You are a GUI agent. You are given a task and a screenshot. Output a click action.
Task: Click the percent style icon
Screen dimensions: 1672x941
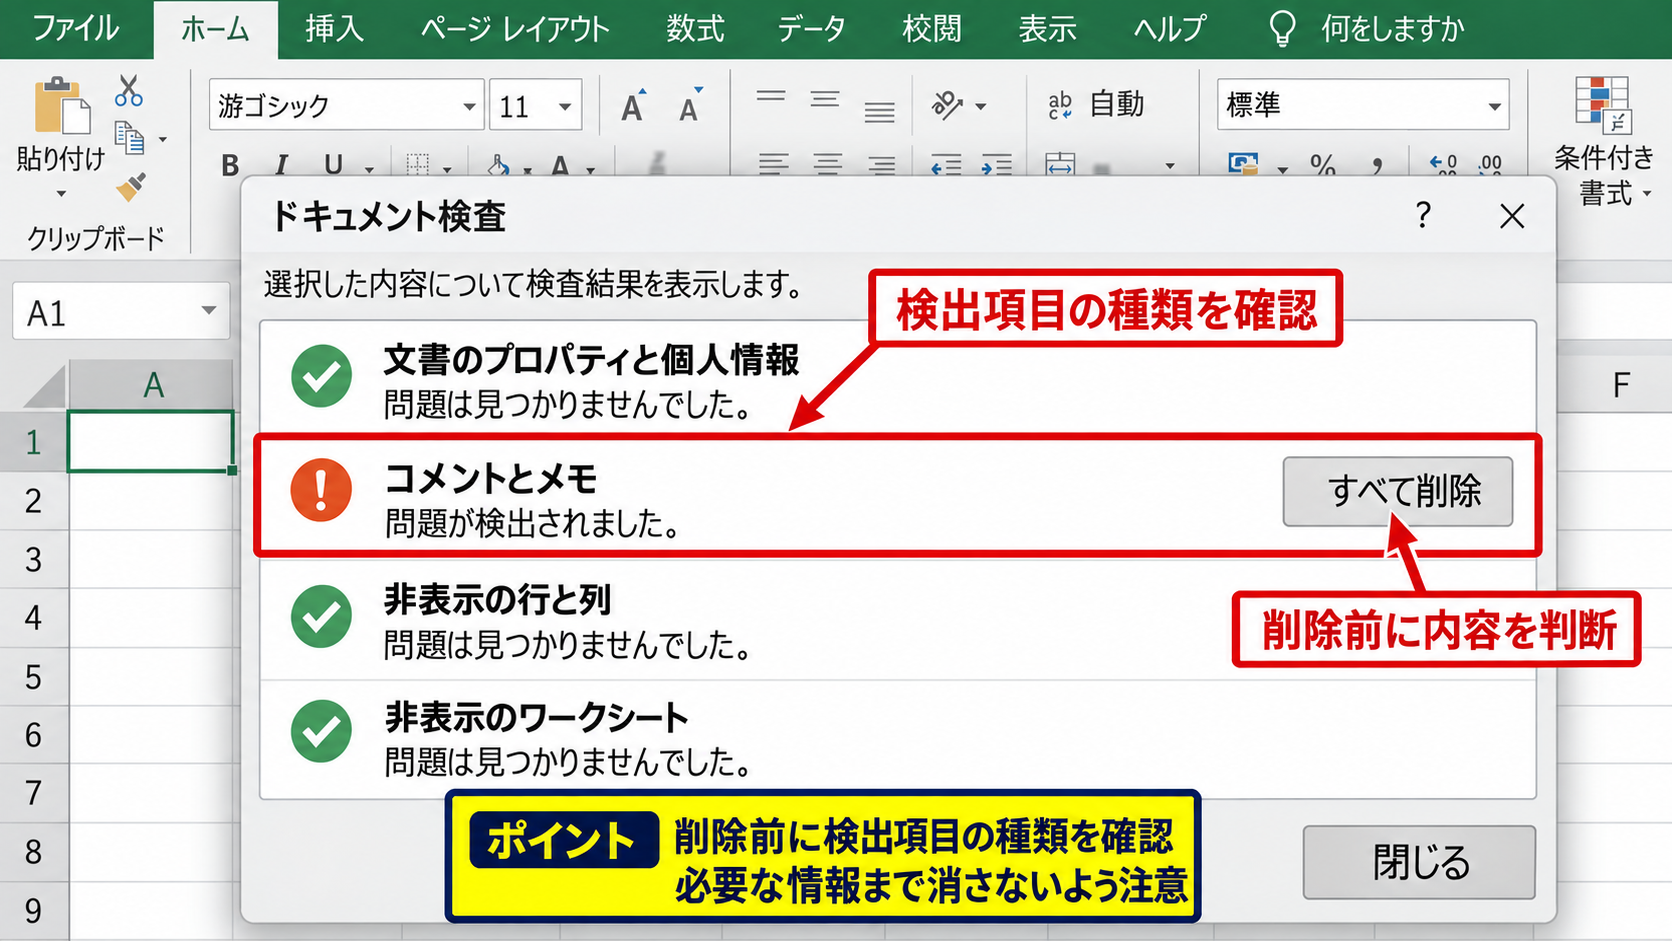coord(1323,164)
